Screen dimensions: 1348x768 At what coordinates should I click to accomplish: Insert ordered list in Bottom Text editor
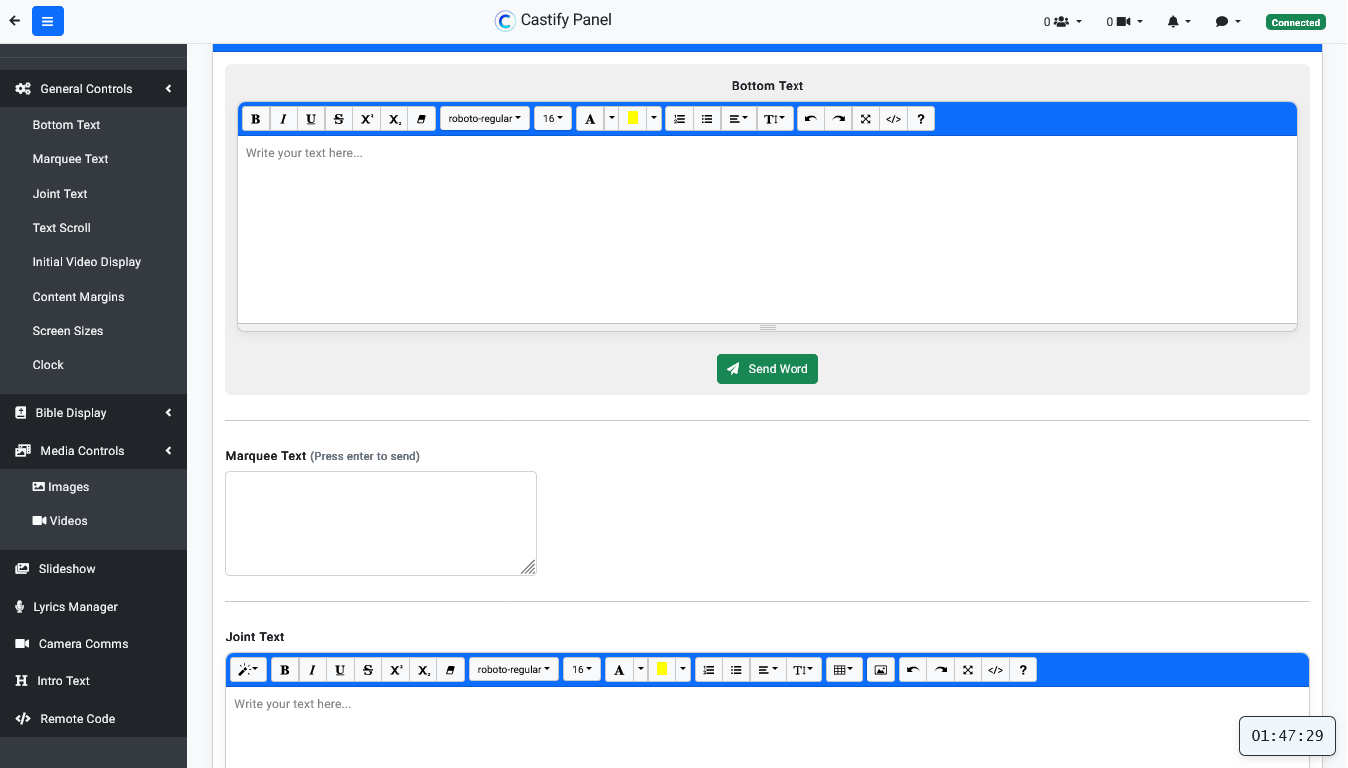pyautogui.click(x=679, y=119)
